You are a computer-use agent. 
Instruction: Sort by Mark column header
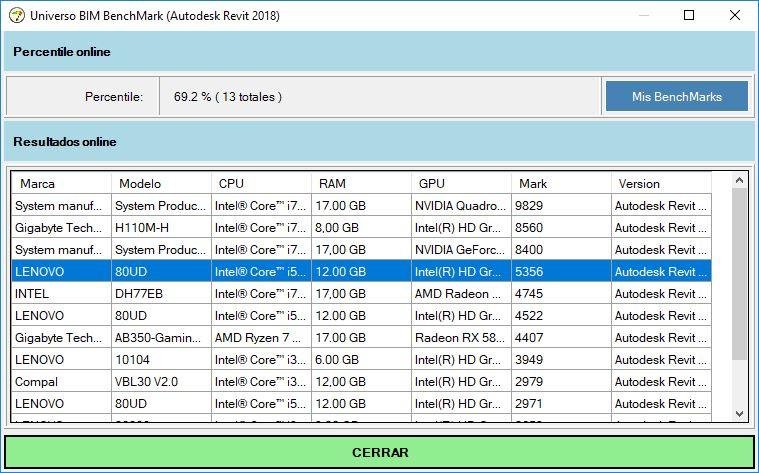[x=562, y=183]
